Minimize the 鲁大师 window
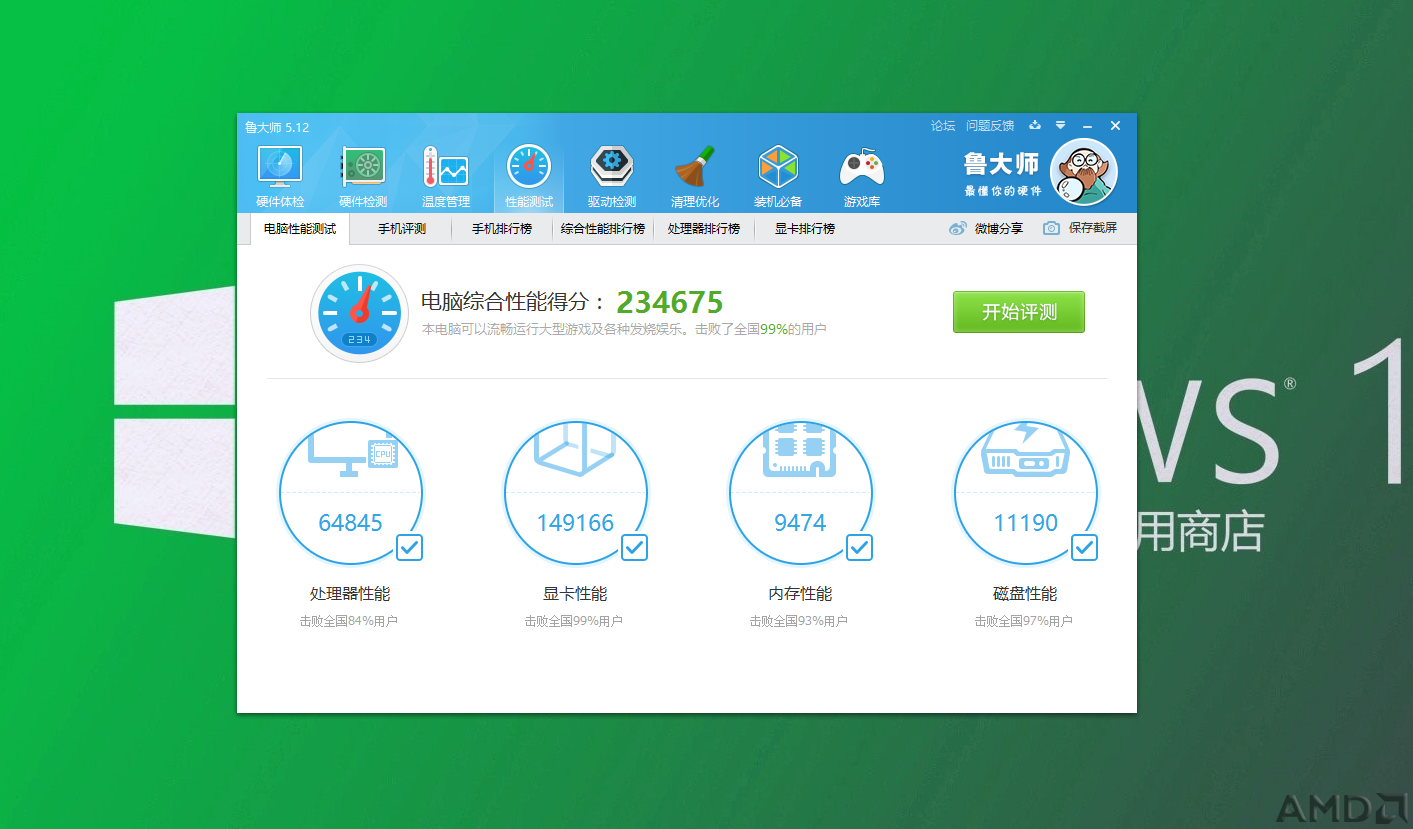This screenshot has height=829, width=1413. pos(1088,126)
